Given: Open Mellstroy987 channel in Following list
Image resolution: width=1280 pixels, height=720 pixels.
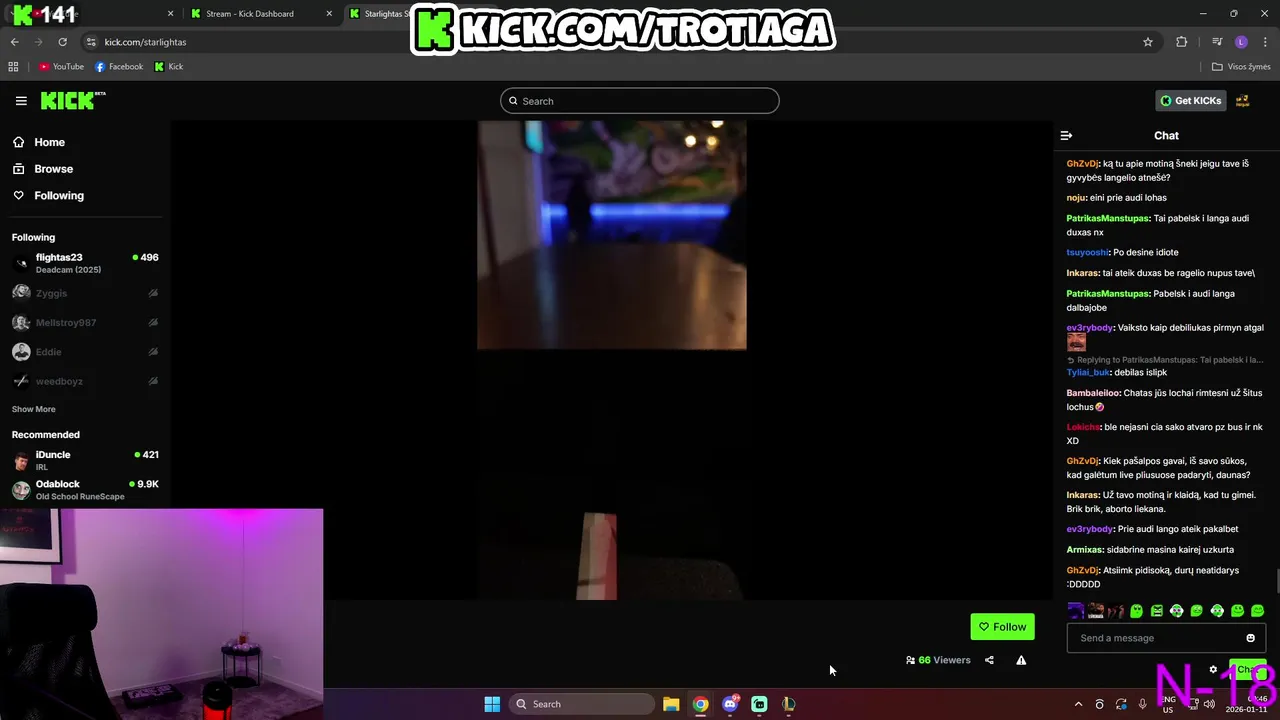Looking at the screenshot, I should [85, 322].
